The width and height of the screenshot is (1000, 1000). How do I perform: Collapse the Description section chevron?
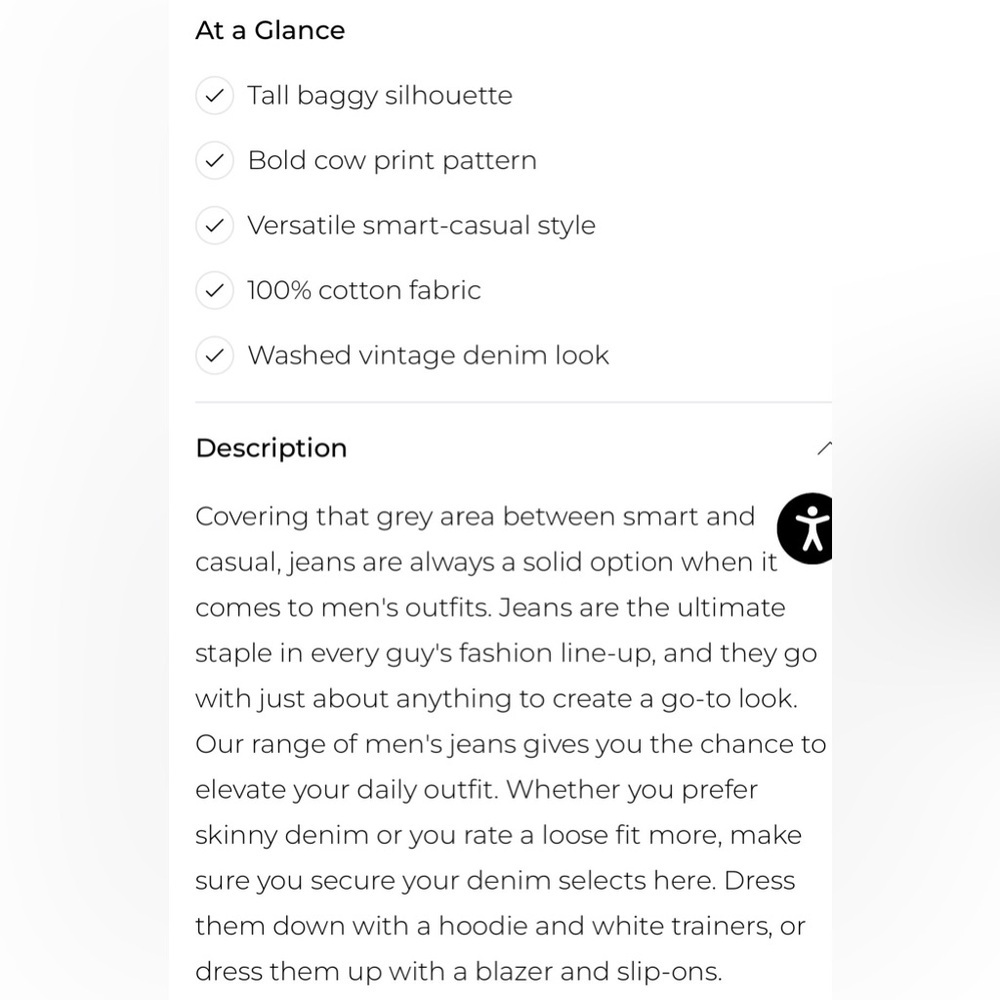(824, 448)
